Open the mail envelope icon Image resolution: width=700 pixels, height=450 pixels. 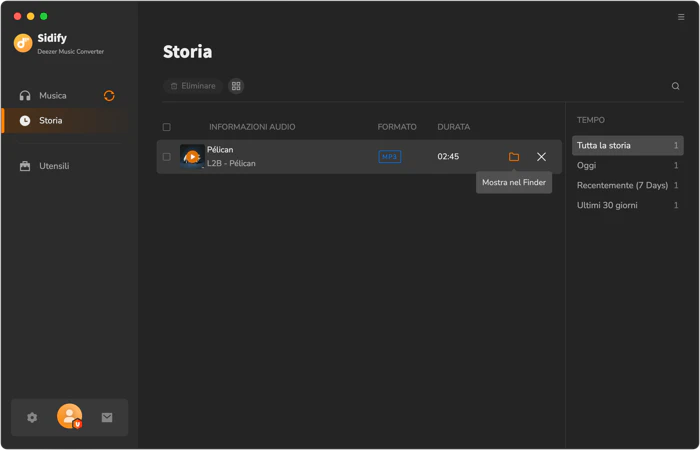click(107, 417)
